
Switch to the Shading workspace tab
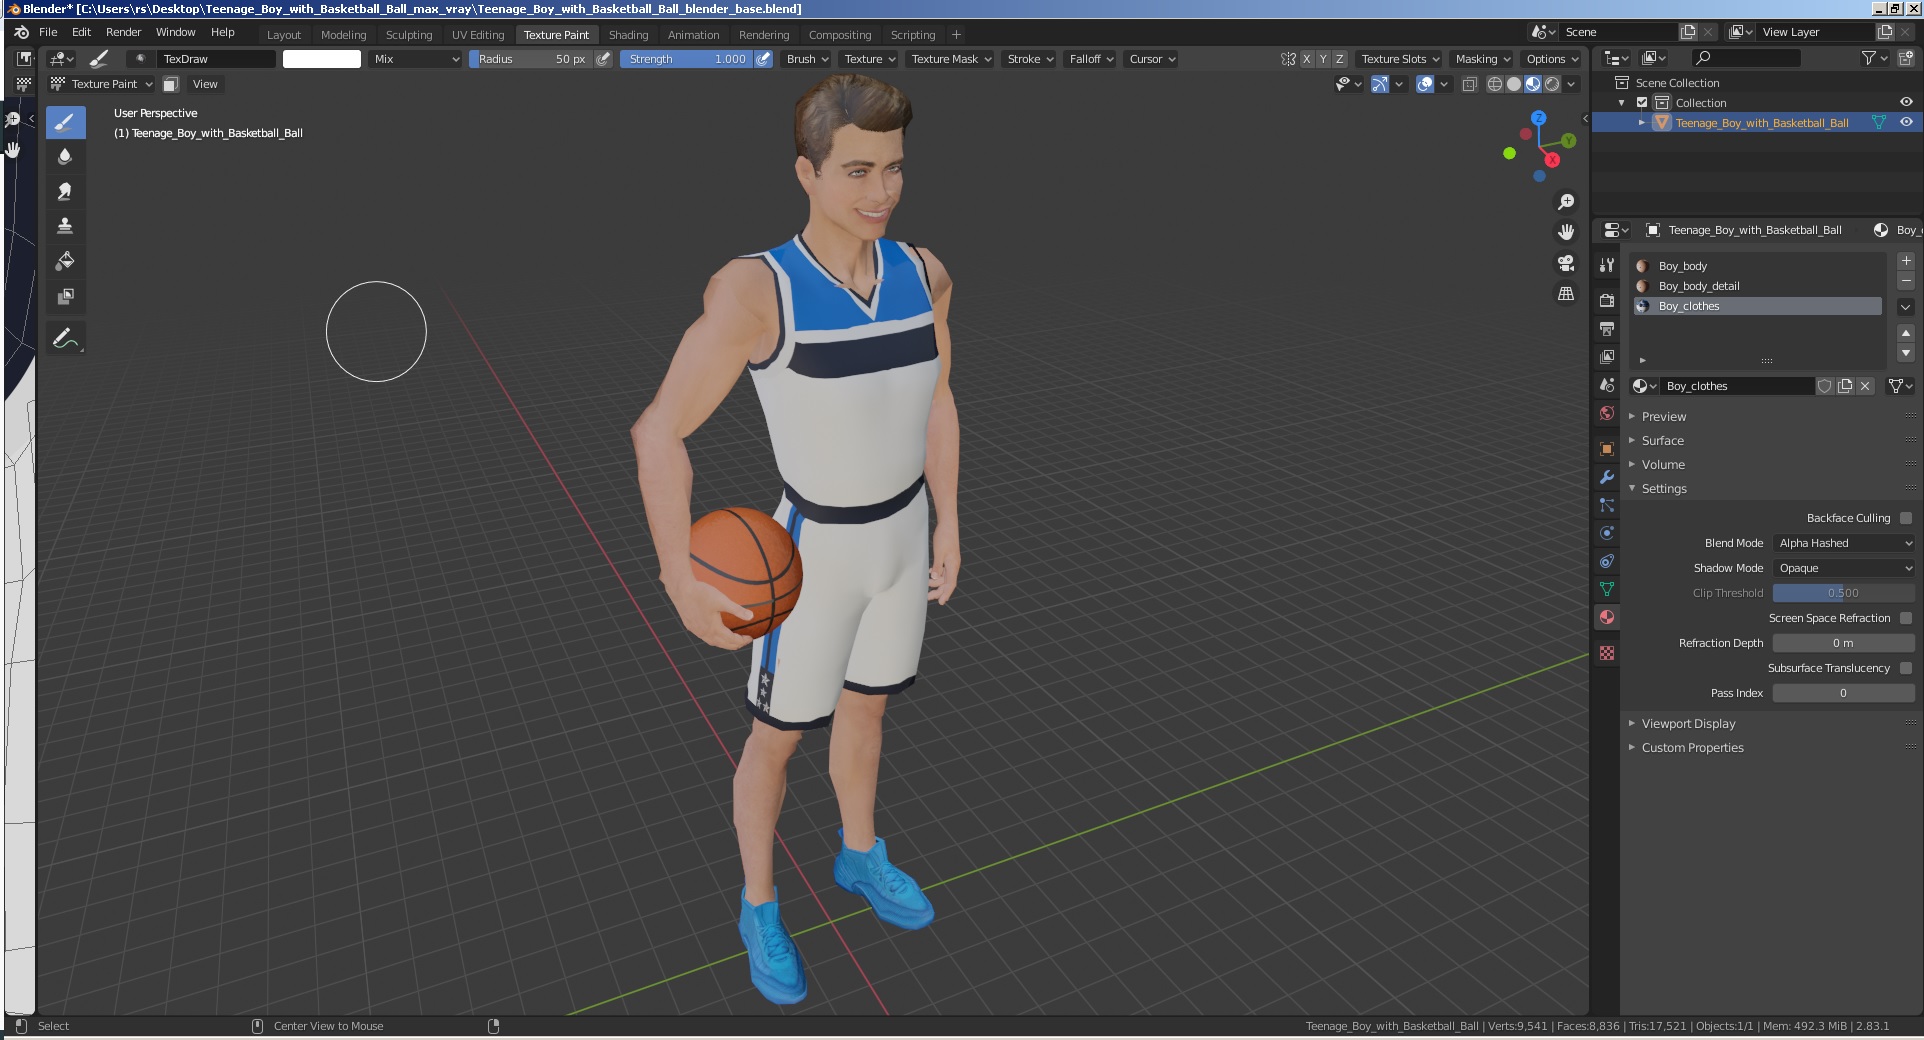(x=628, y=35)
